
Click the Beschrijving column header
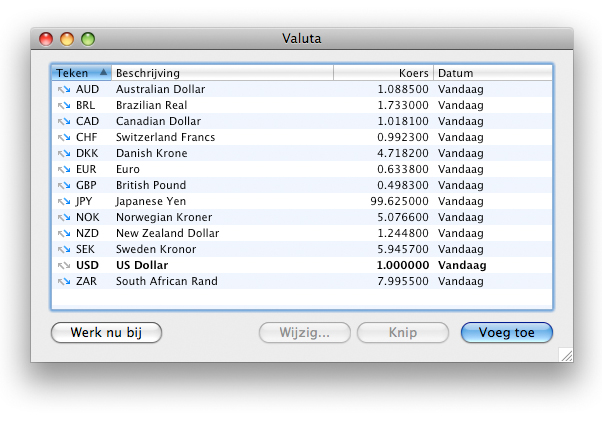[x=223, y=73]
